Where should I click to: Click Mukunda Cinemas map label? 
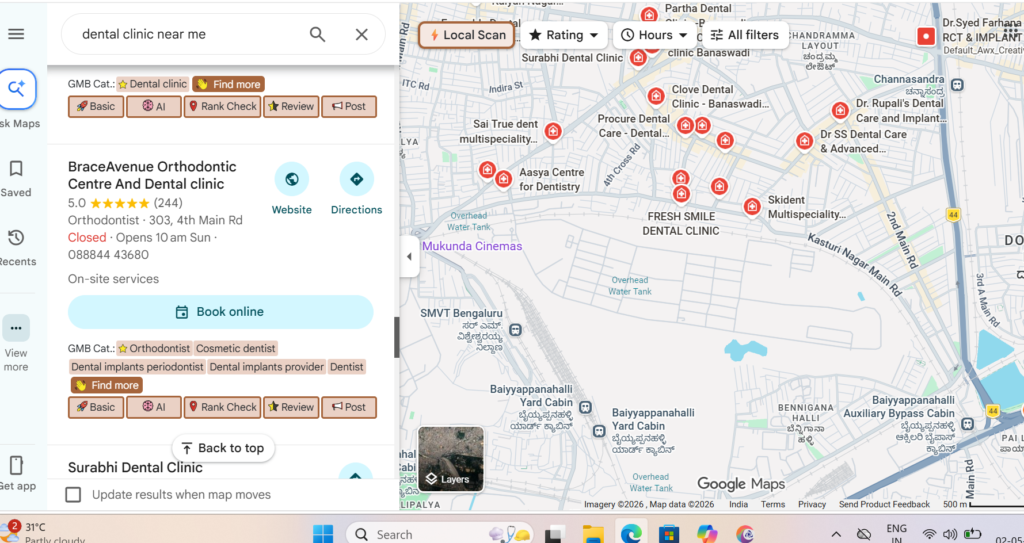point(472,246)
